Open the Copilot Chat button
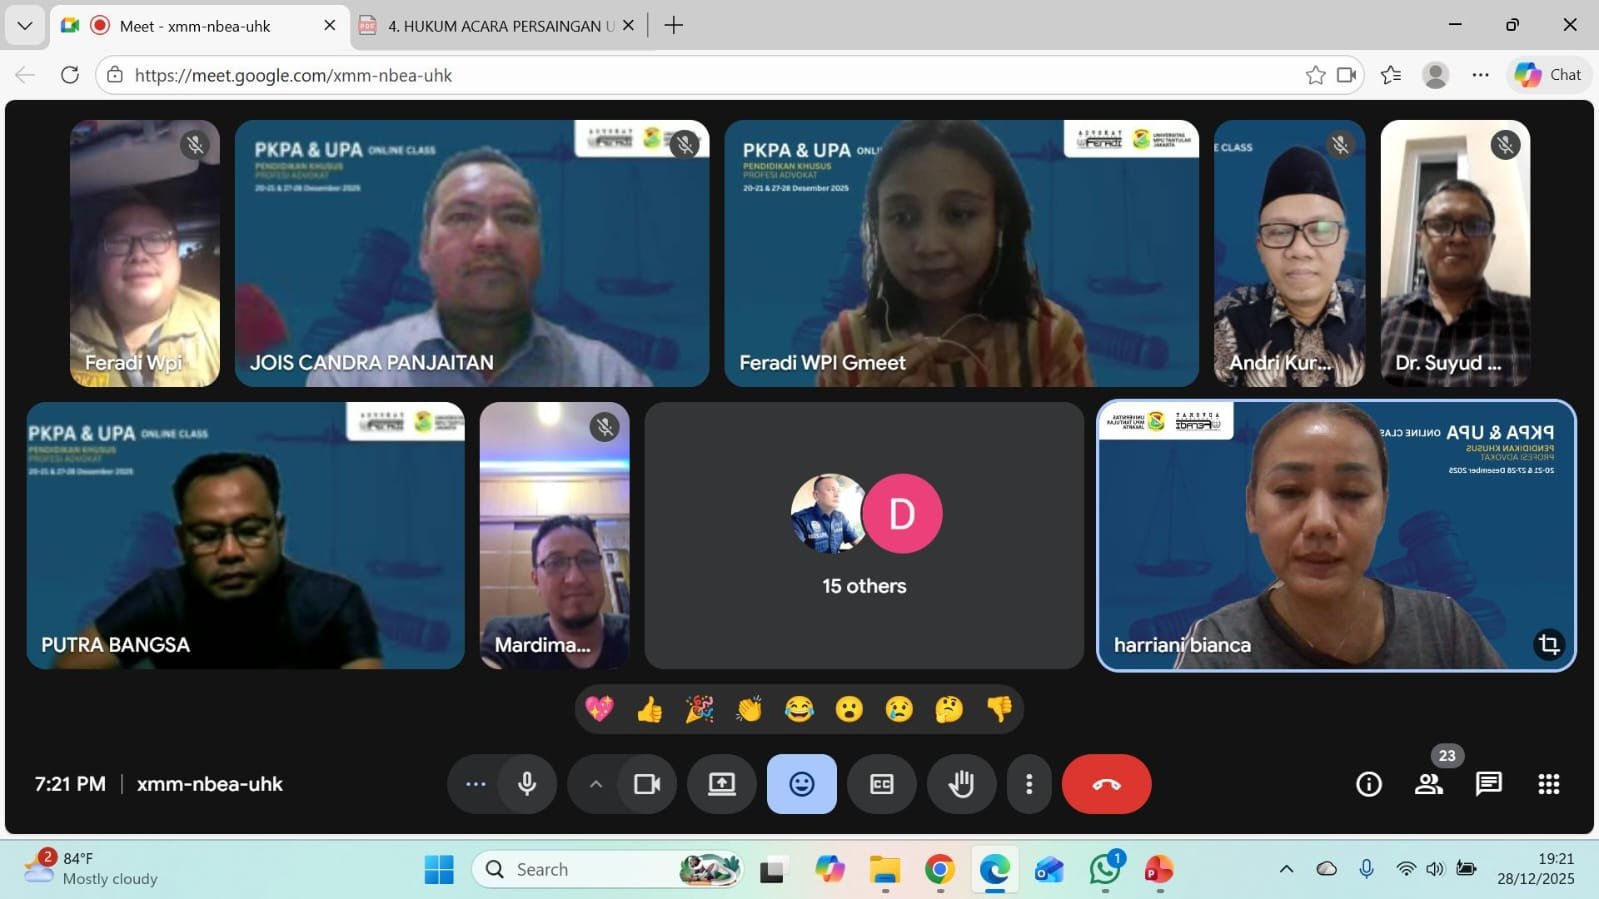This screenshot has height=899, width=1599. [1548, 75]
